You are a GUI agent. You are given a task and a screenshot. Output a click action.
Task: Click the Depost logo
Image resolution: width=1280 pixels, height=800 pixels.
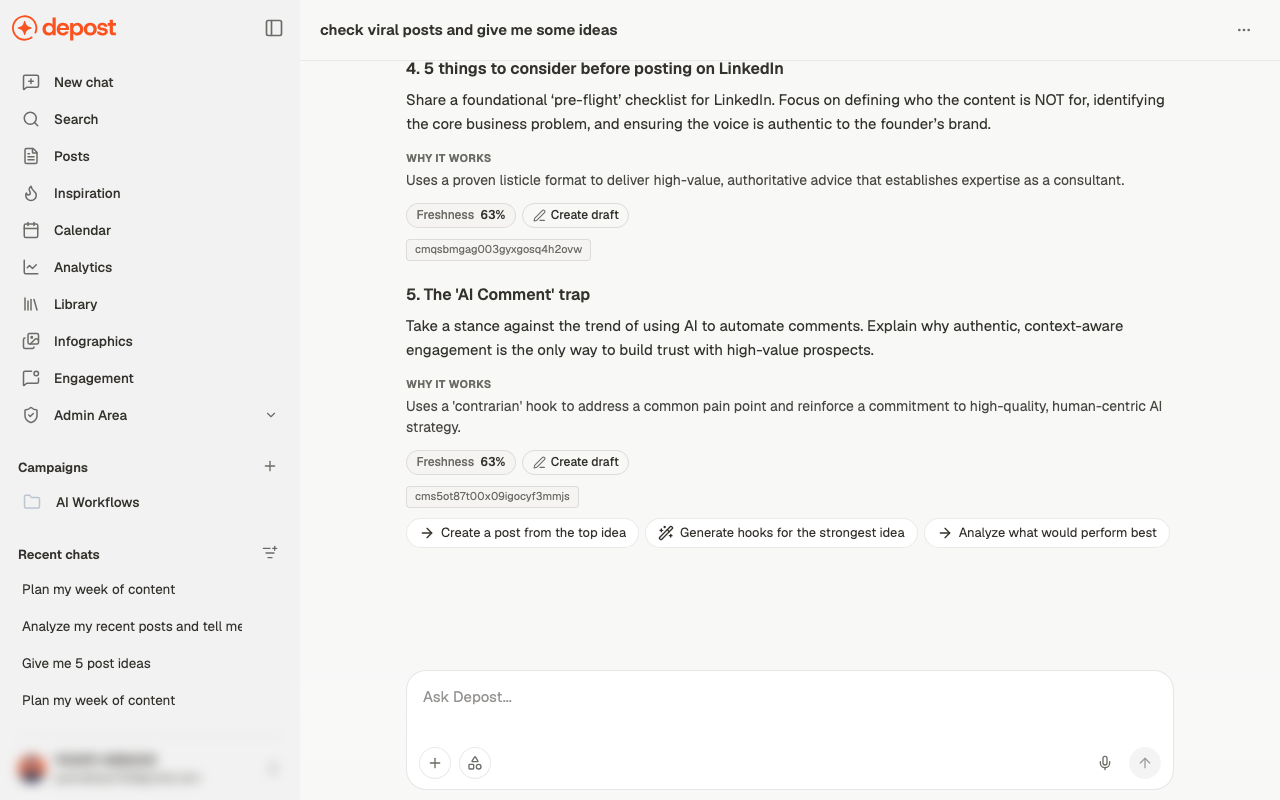[x=65, y=28]
